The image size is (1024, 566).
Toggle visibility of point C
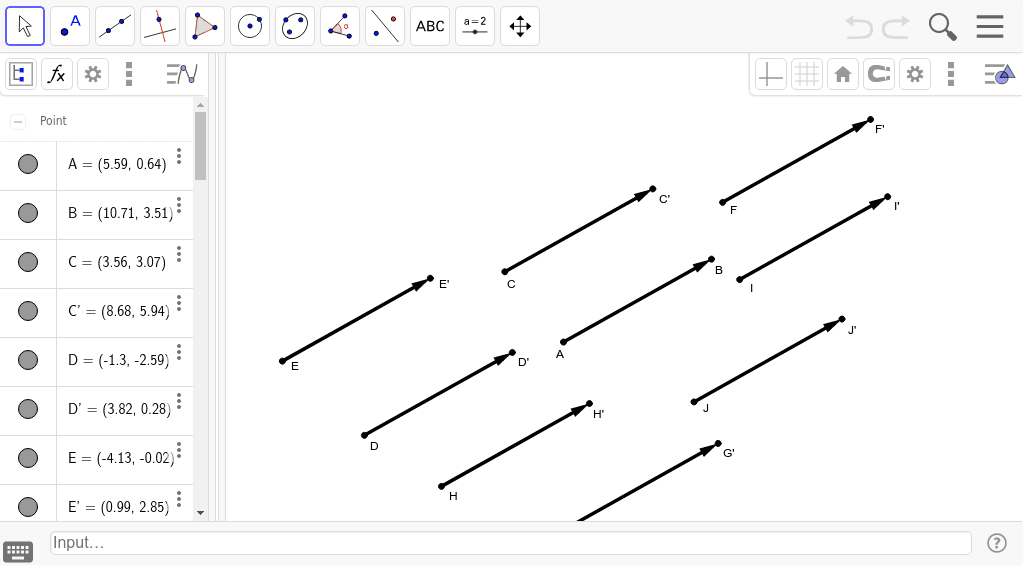tap(27, 262)
